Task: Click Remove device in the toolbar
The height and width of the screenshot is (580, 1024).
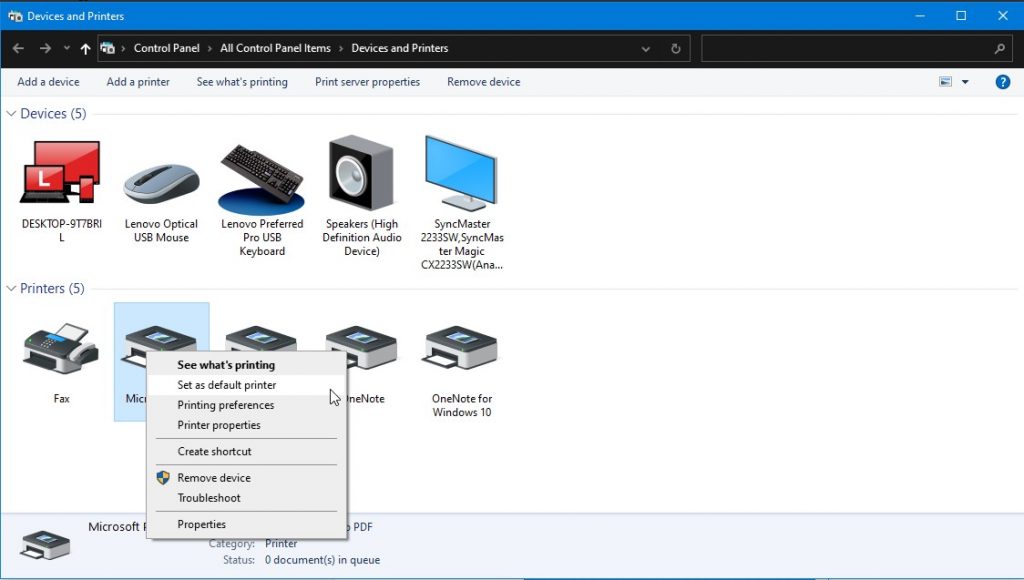Action: (483, 82)
